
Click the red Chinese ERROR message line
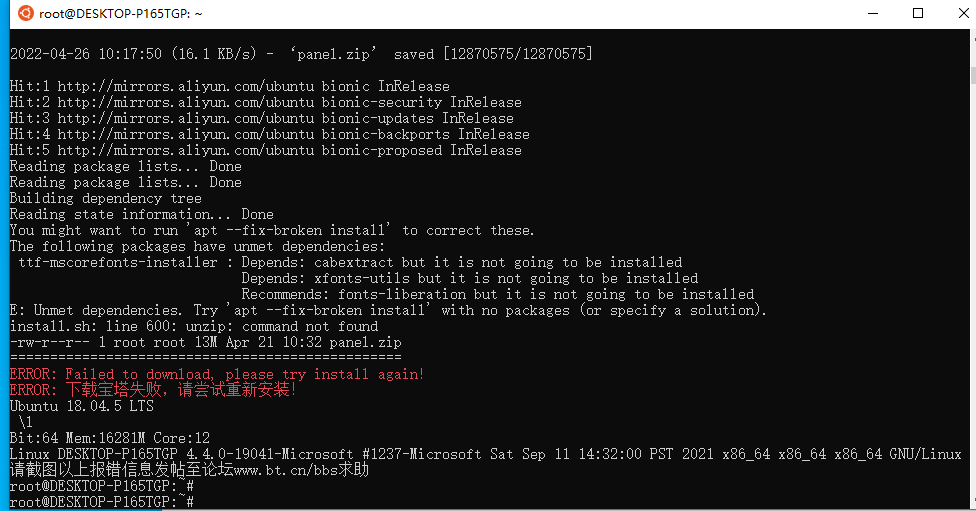152,390
